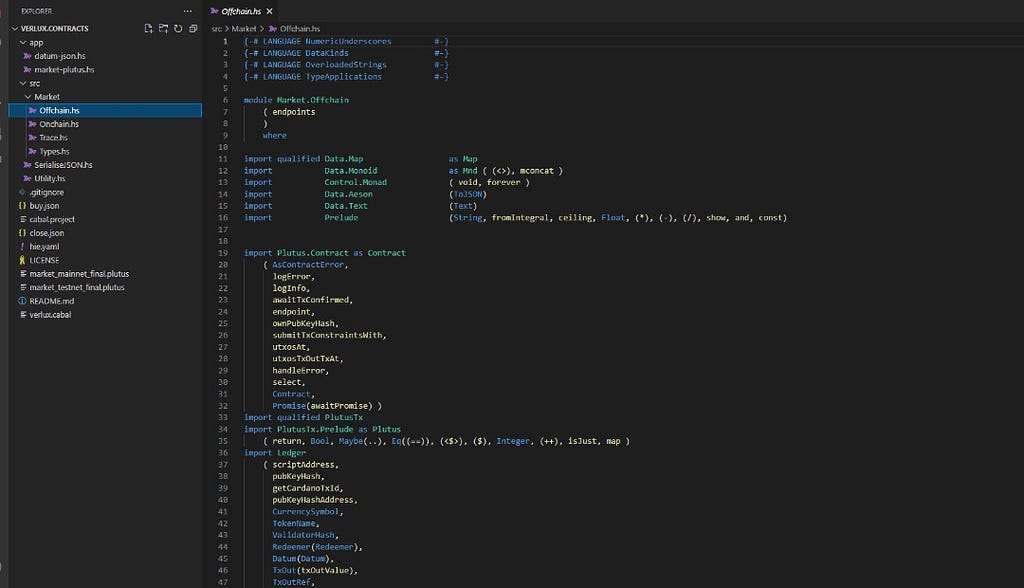Click the Haskell icon in Offchain.hs tab
The width and height of the screenshot is (1024, 588).
[214, 11]
